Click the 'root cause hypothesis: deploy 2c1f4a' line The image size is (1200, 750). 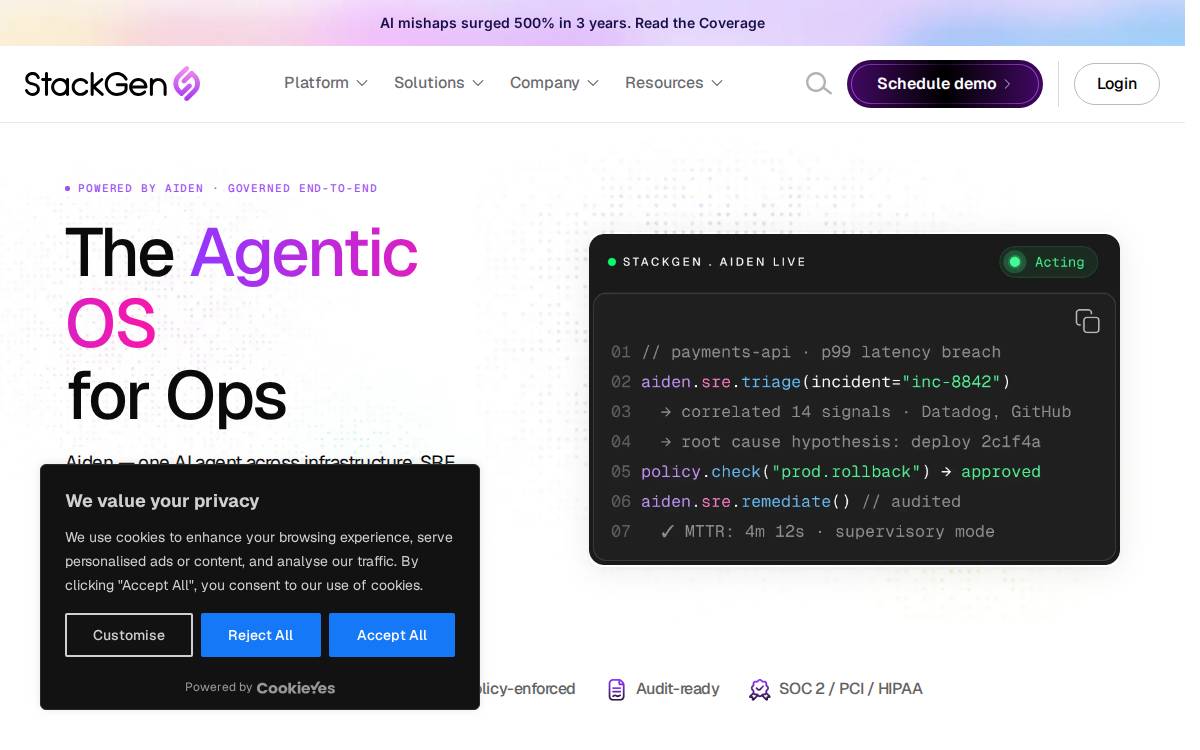pos(851,442)
